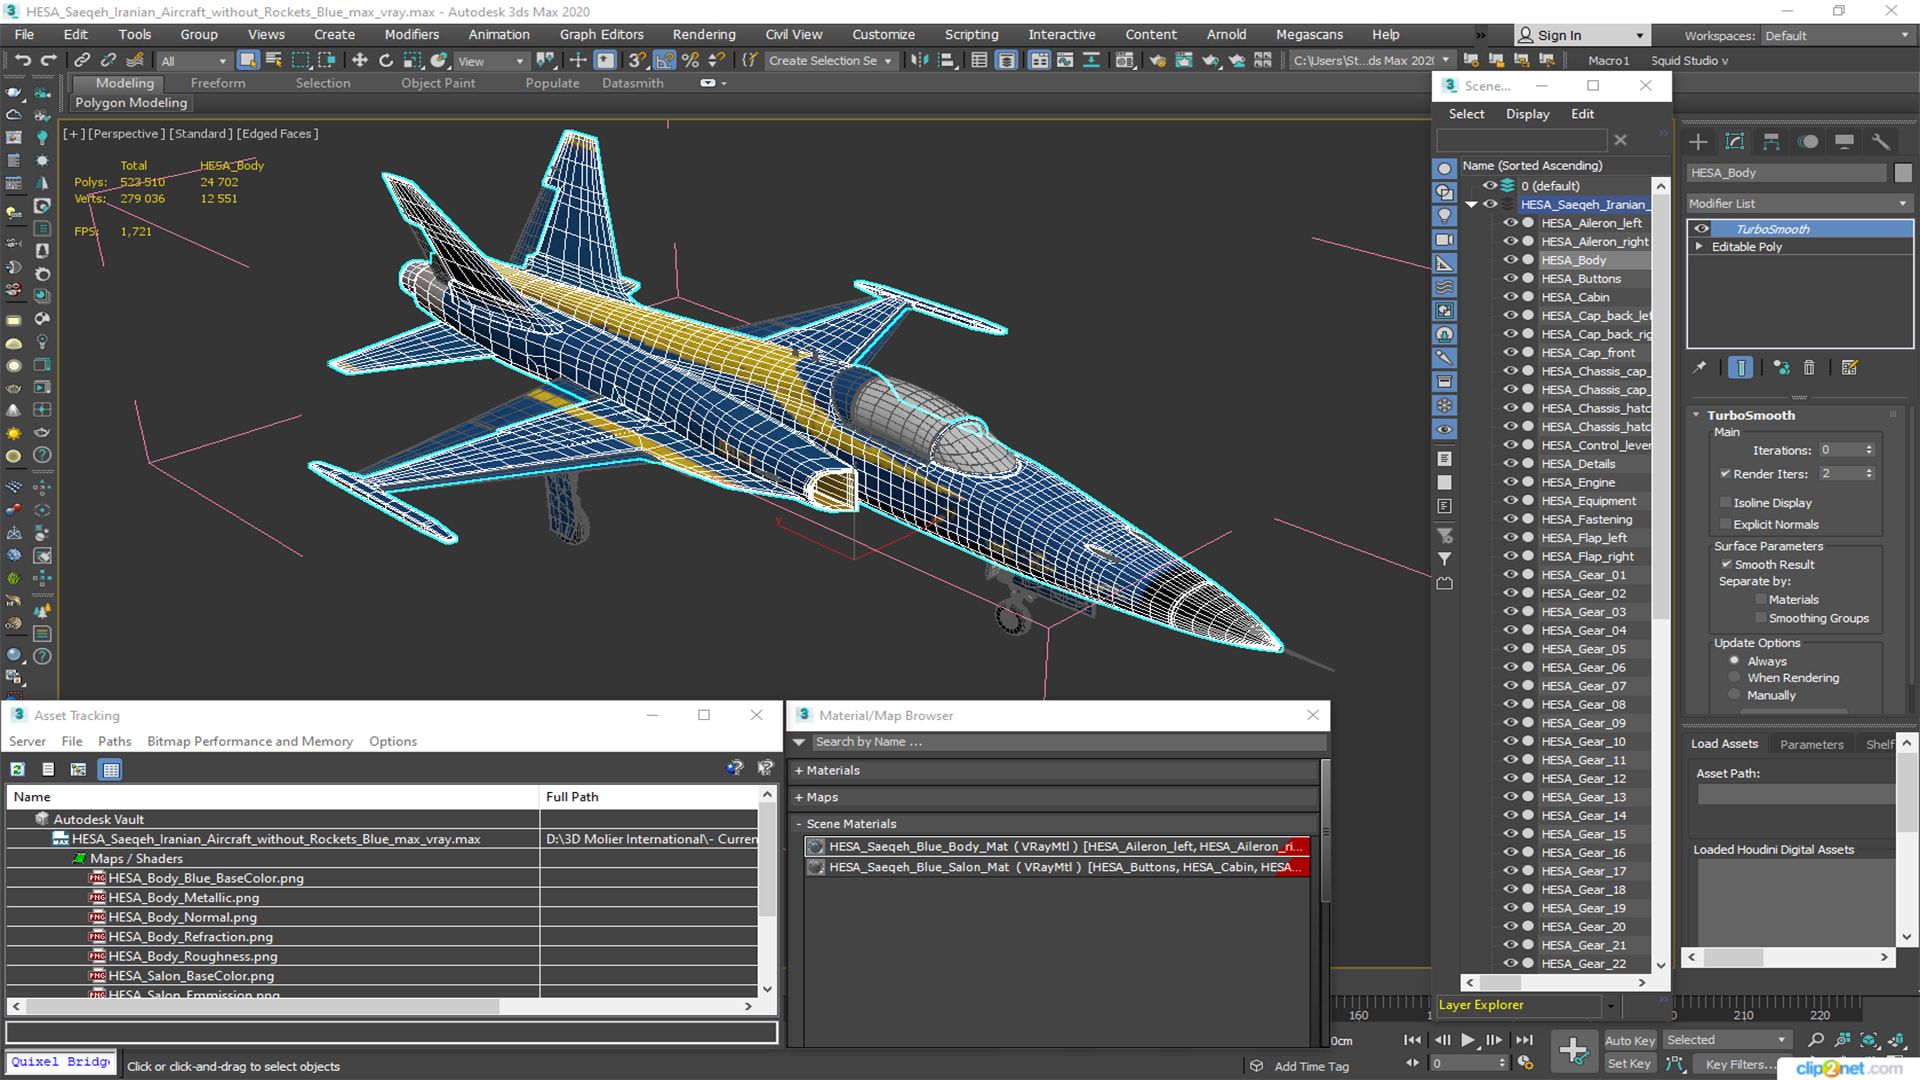
Task: Open the Scripting menu
Action: tap(971, 35)
